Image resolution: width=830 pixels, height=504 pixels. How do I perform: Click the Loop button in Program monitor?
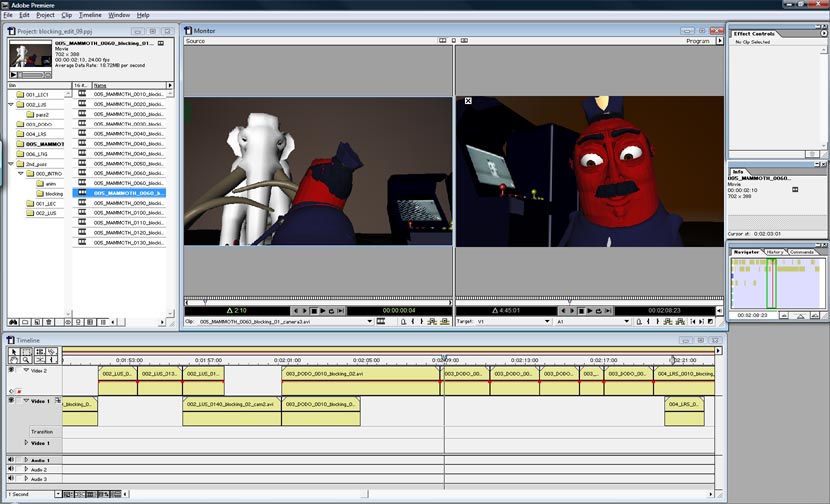[599, 311]
